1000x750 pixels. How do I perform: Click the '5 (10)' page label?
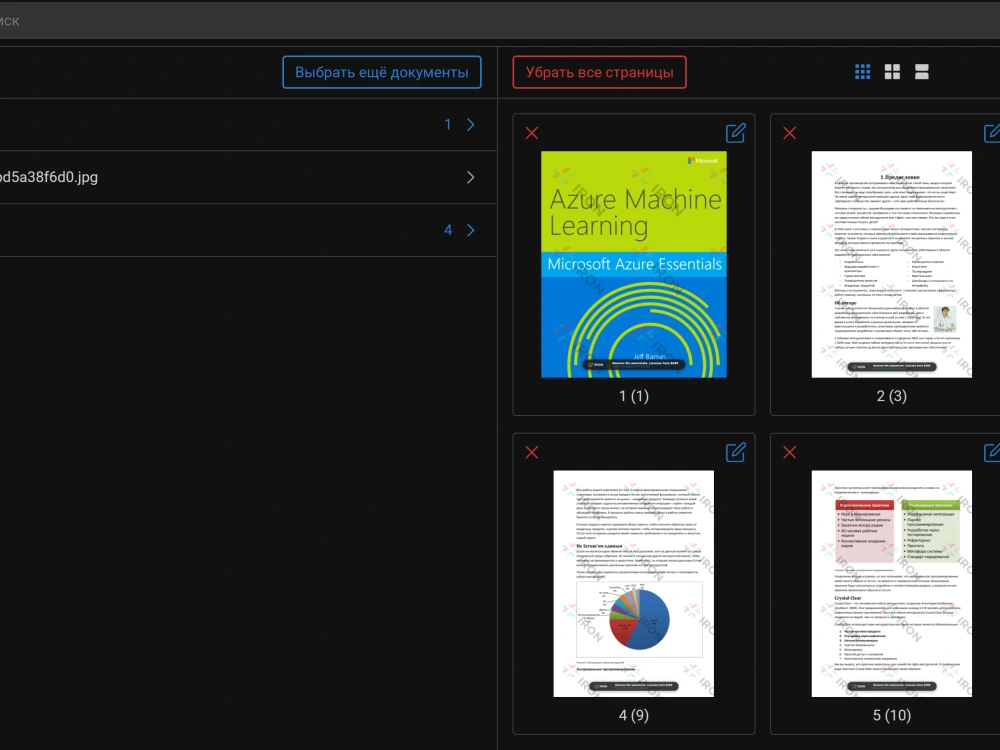point(892,716)
